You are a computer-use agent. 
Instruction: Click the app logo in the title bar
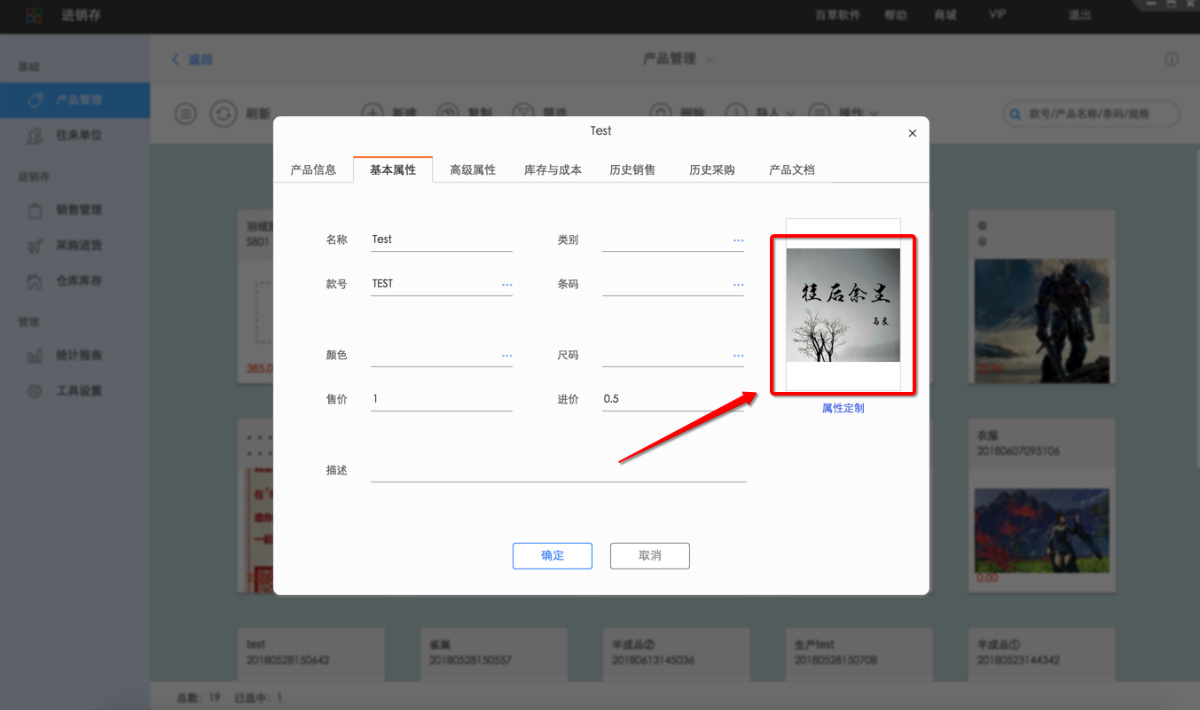(35, 15)
